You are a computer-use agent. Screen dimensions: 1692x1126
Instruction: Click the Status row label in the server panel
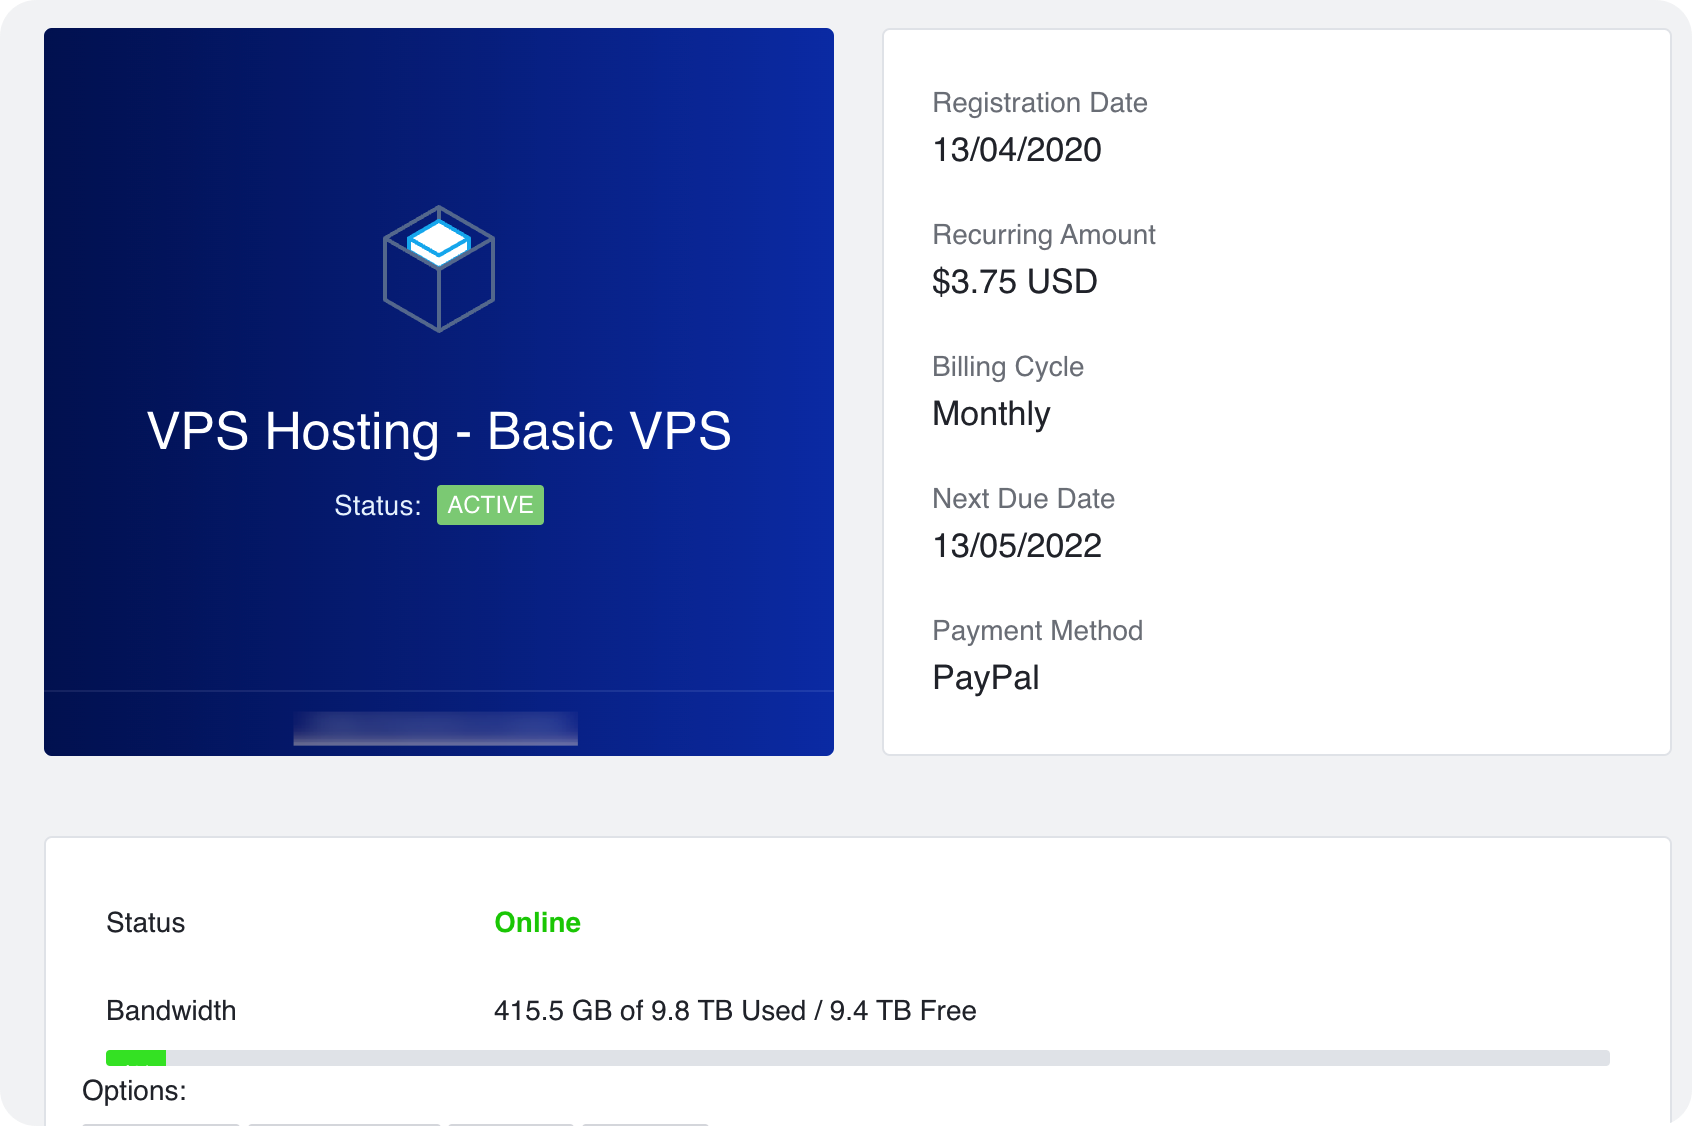(x=146, y=923)
